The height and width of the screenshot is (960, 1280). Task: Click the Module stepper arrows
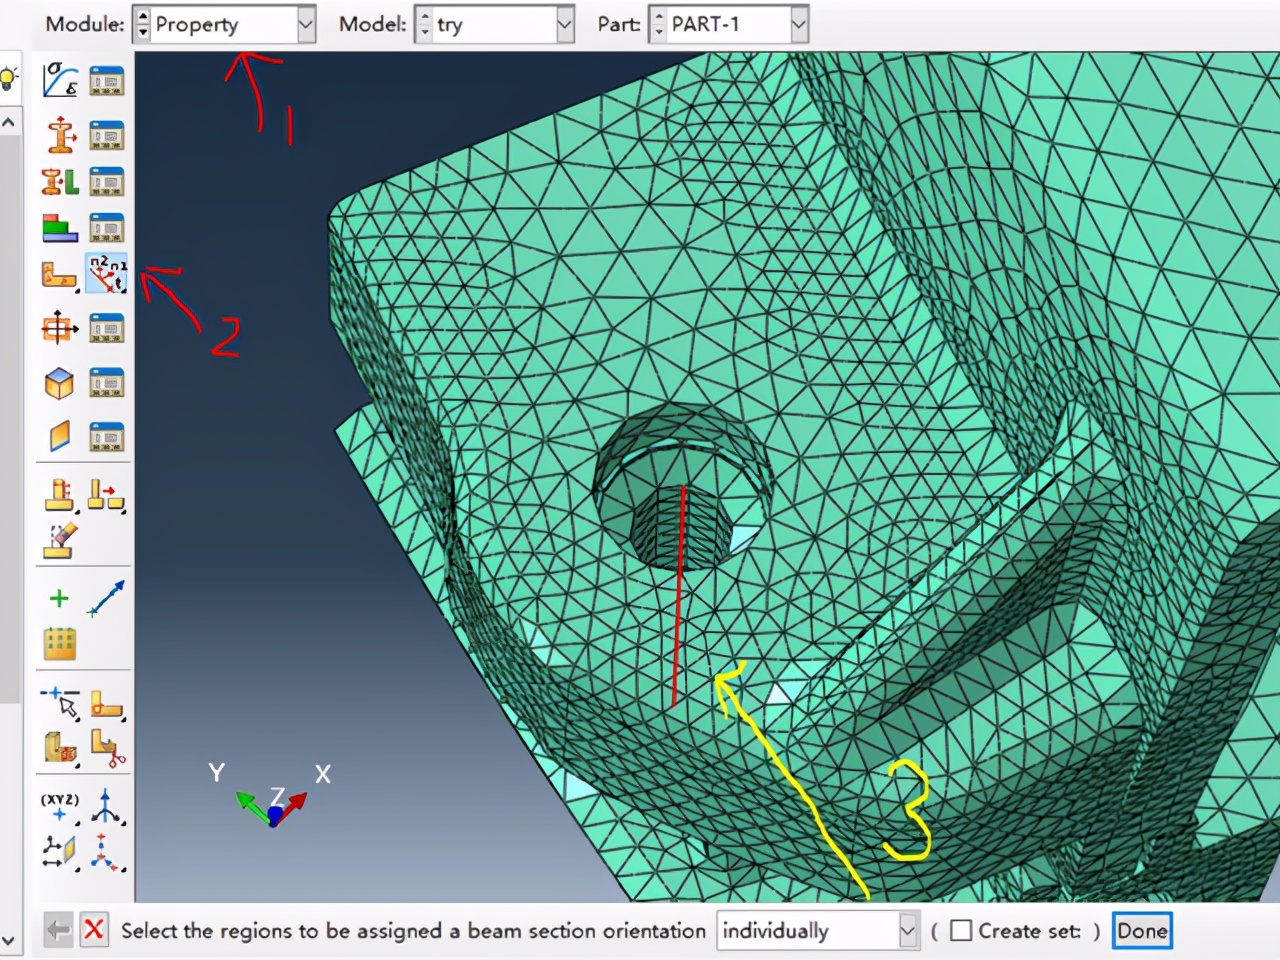point(143,25)
